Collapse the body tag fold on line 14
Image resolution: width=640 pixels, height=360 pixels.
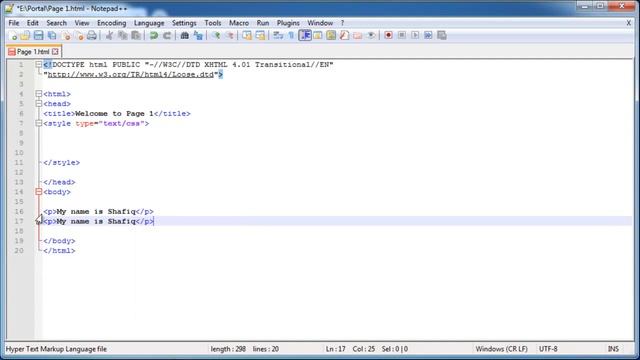point(38,192)
